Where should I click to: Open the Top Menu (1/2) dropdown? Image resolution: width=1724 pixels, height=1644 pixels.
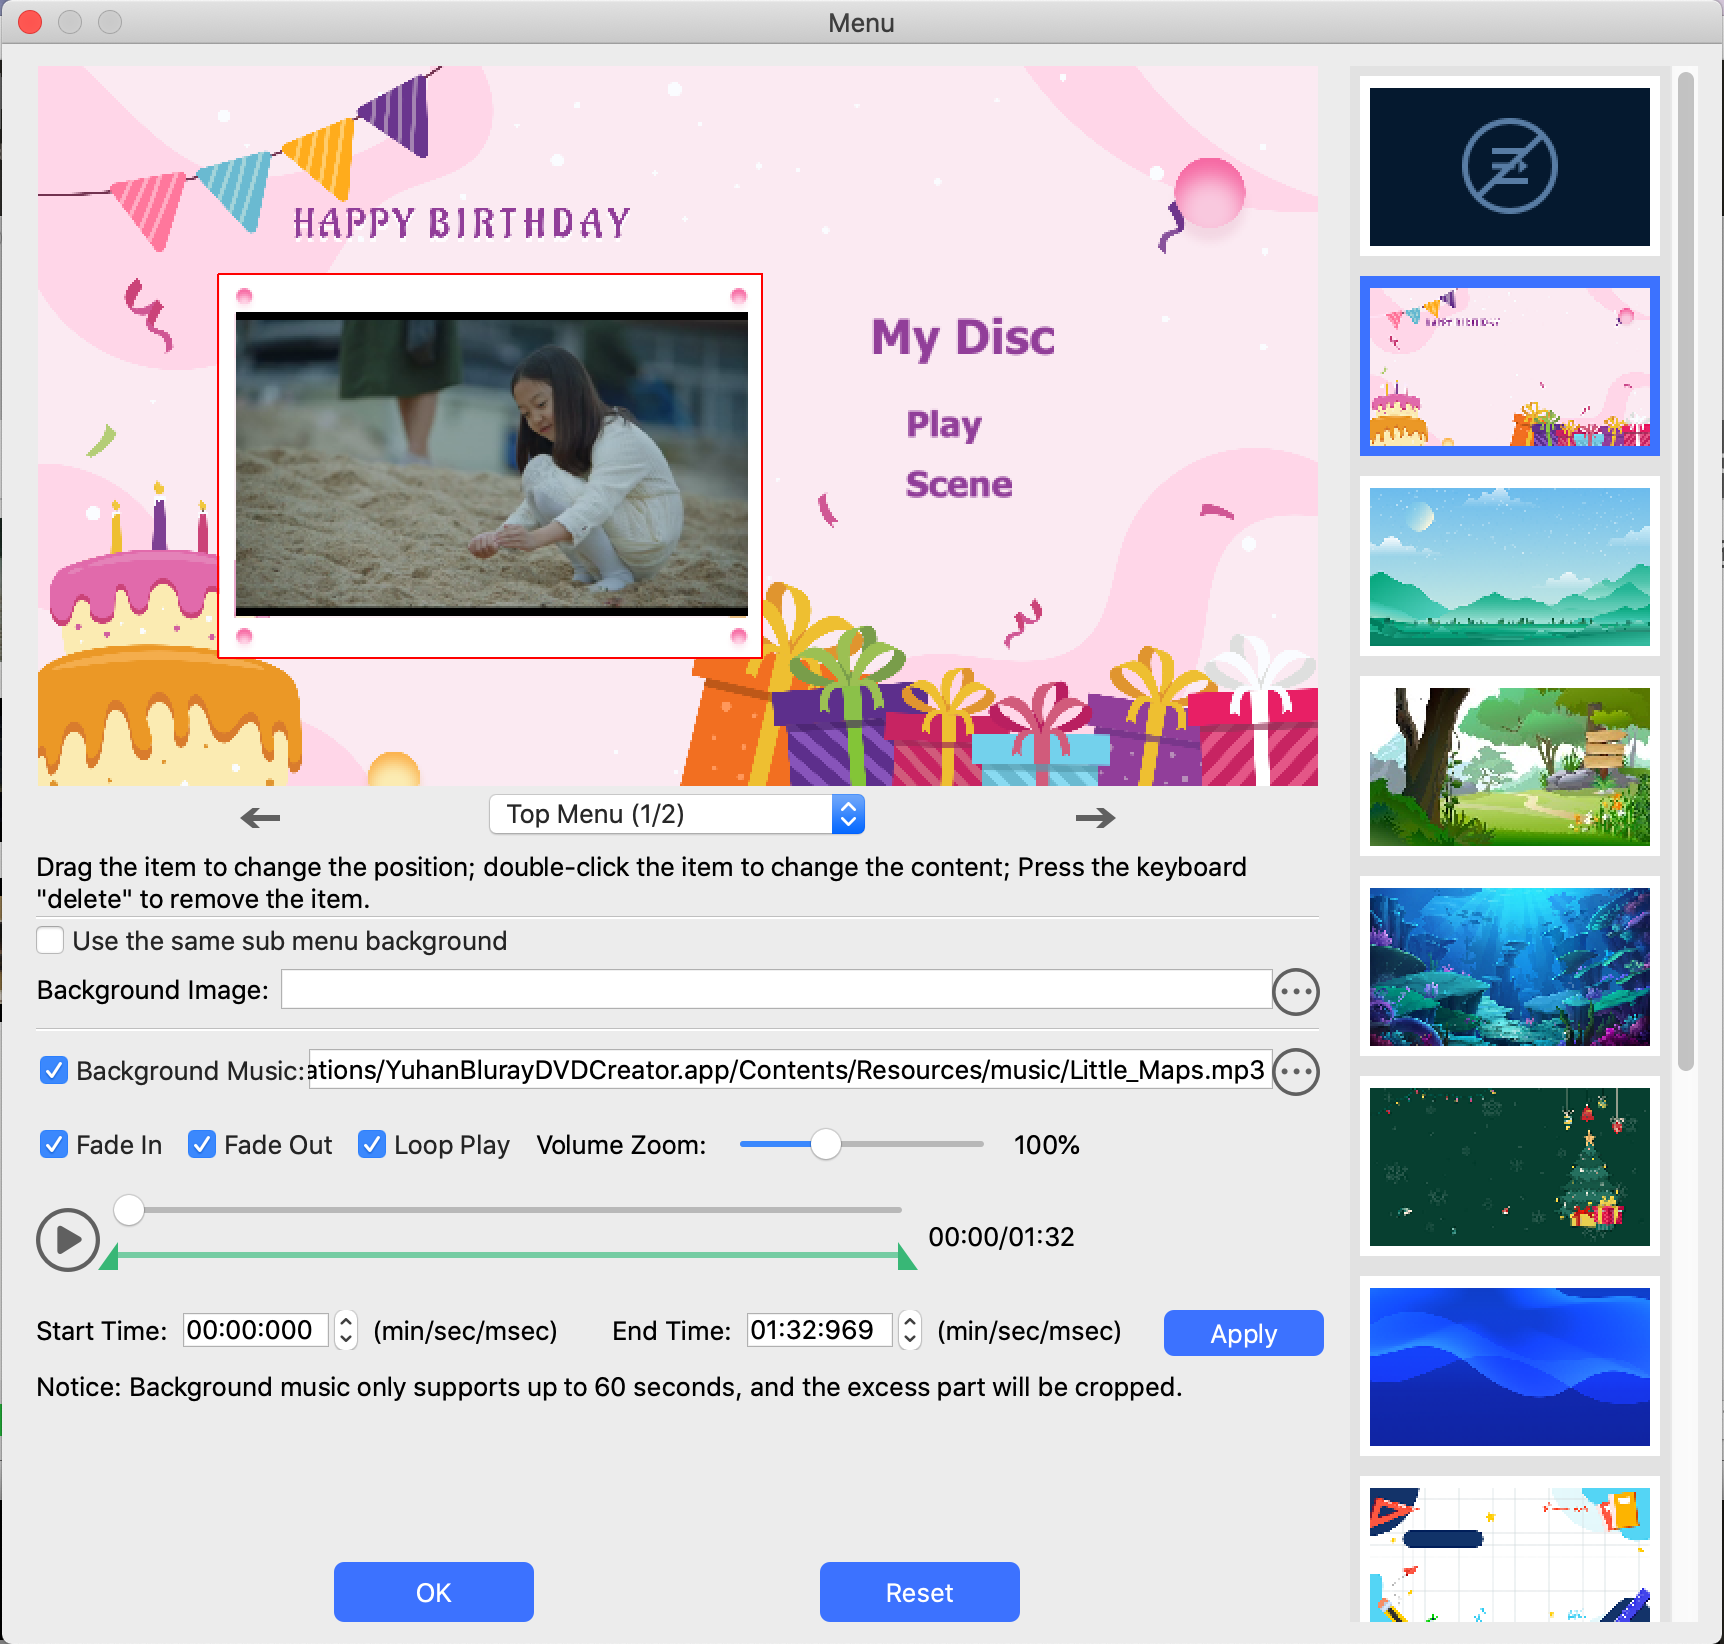coord(676,815)
